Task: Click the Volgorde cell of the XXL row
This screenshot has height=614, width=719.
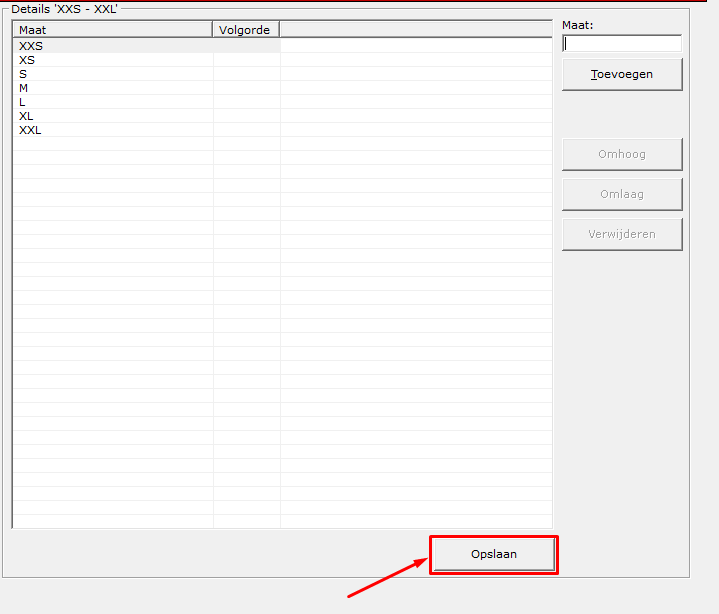Action: coord(247,130)
